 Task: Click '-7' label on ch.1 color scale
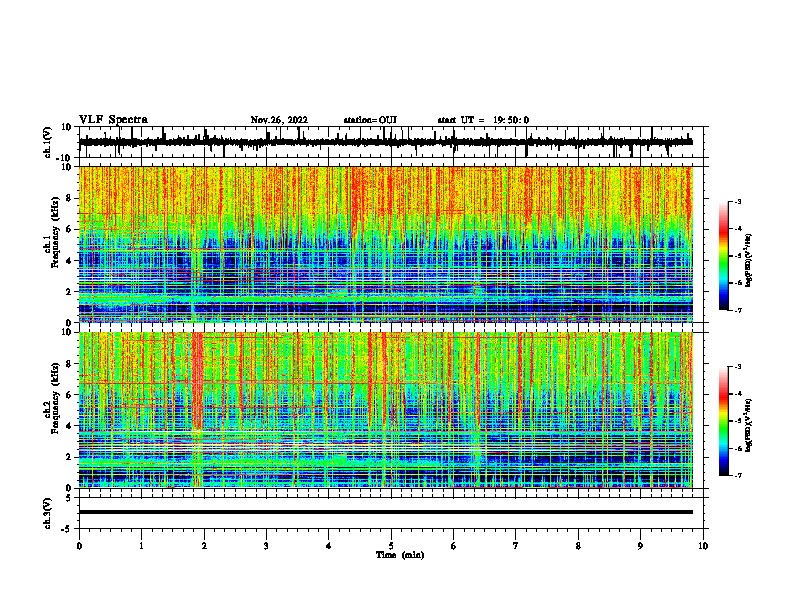[x=738, y=310]
